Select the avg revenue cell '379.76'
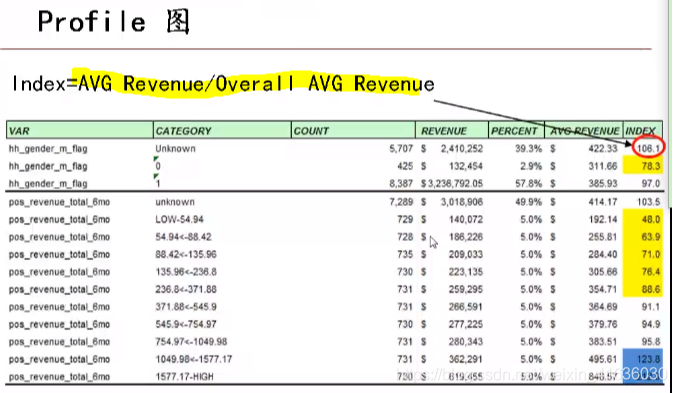This screenshot has height=393, width=677. tap(603, 324)
